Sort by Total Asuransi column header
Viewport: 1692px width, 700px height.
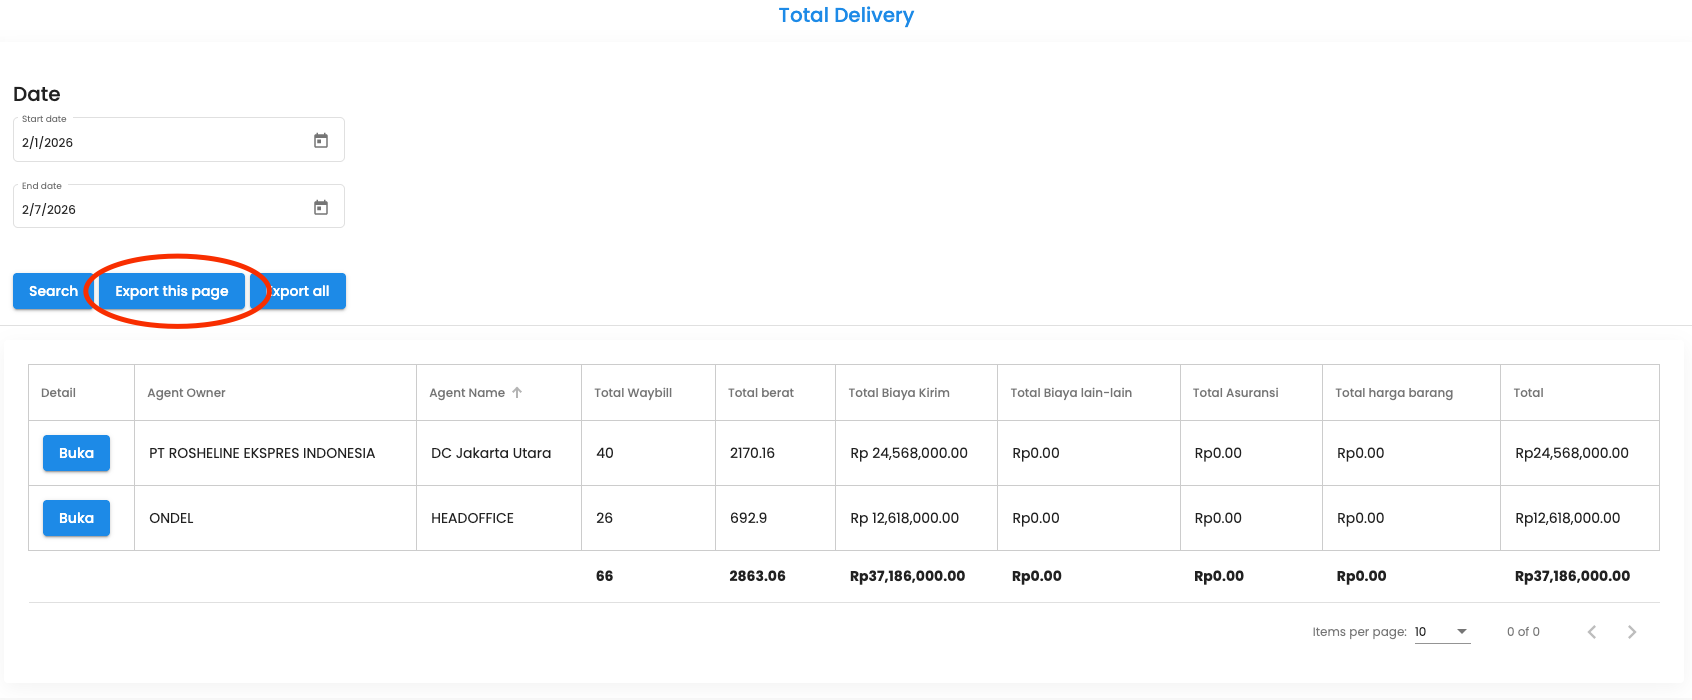click(1235, 393)
